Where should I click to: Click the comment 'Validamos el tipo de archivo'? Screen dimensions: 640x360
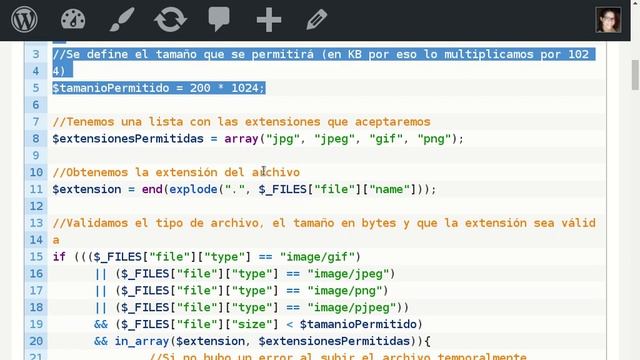coord(324,223)
